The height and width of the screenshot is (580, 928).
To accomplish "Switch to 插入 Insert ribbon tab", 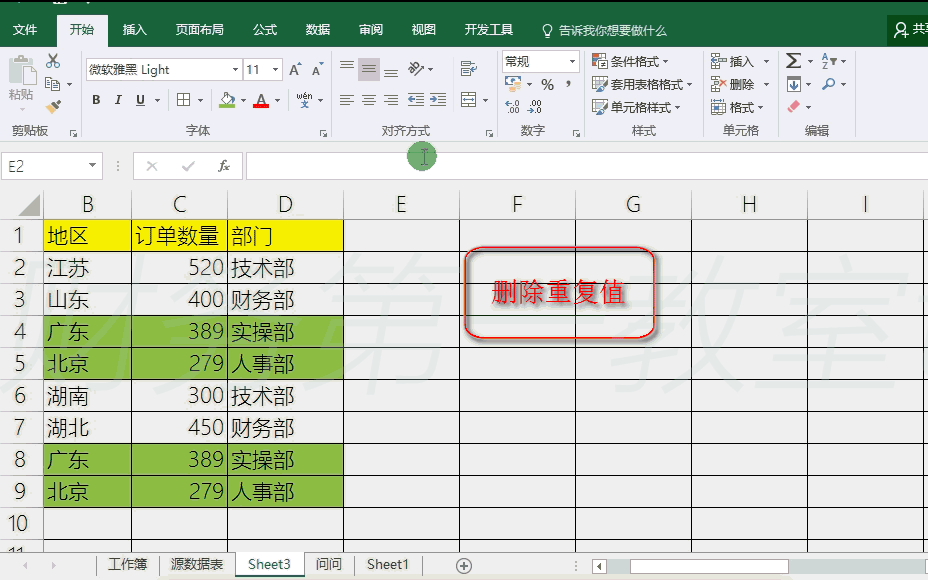I will (134, 30).
